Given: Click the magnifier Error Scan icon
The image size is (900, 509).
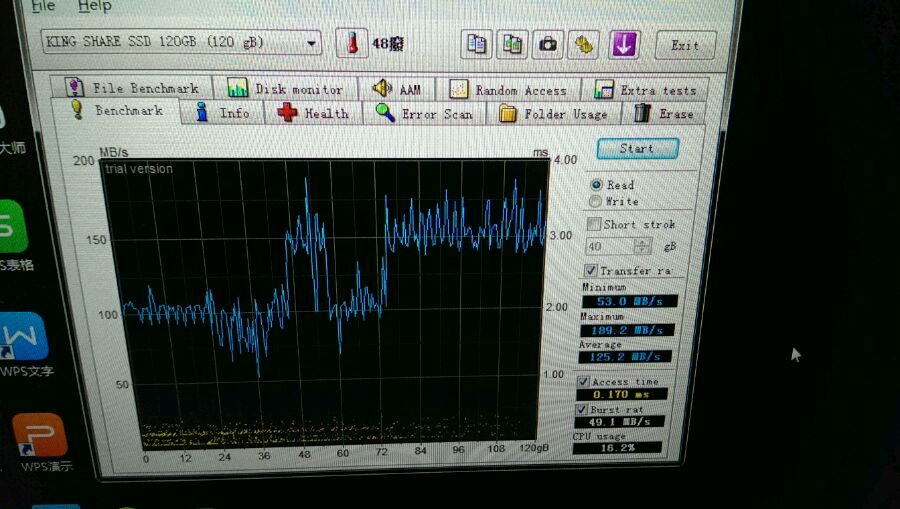Looking at the screenshot, I should [385, 112].
